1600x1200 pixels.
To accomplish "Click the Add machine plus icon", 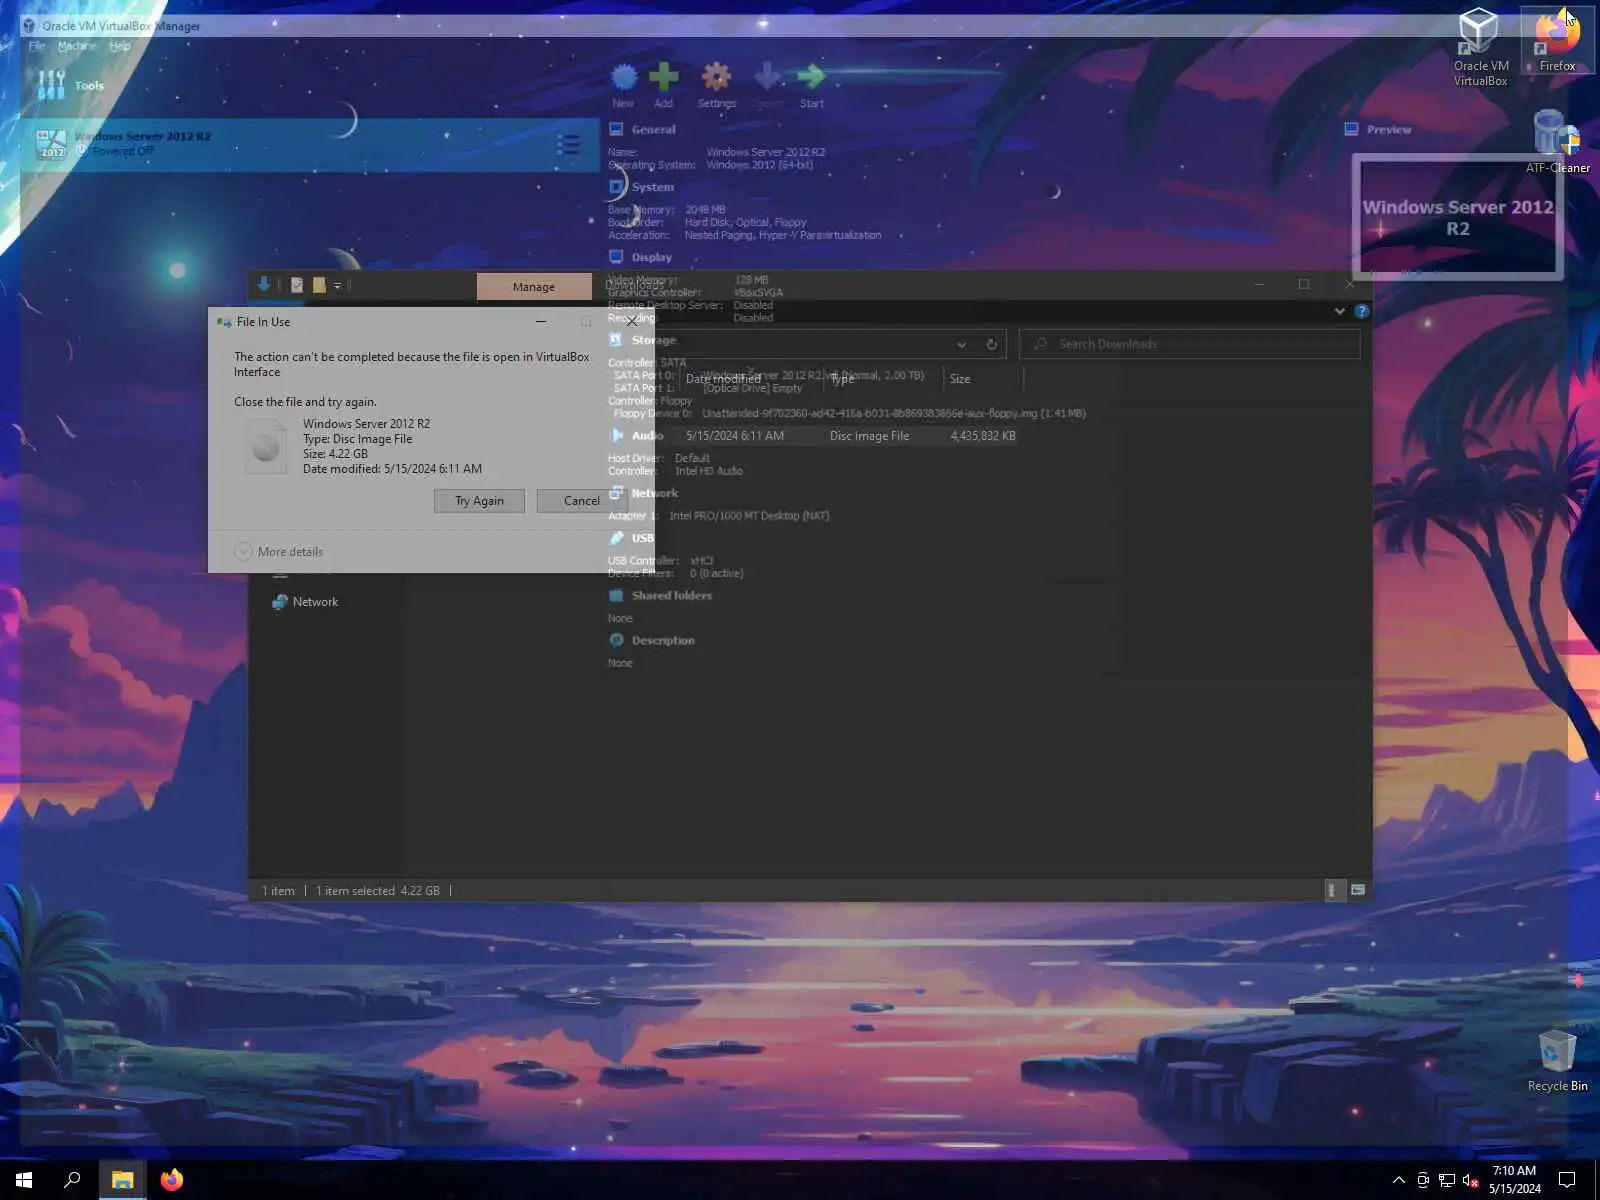I will click(x=663, y=76).
